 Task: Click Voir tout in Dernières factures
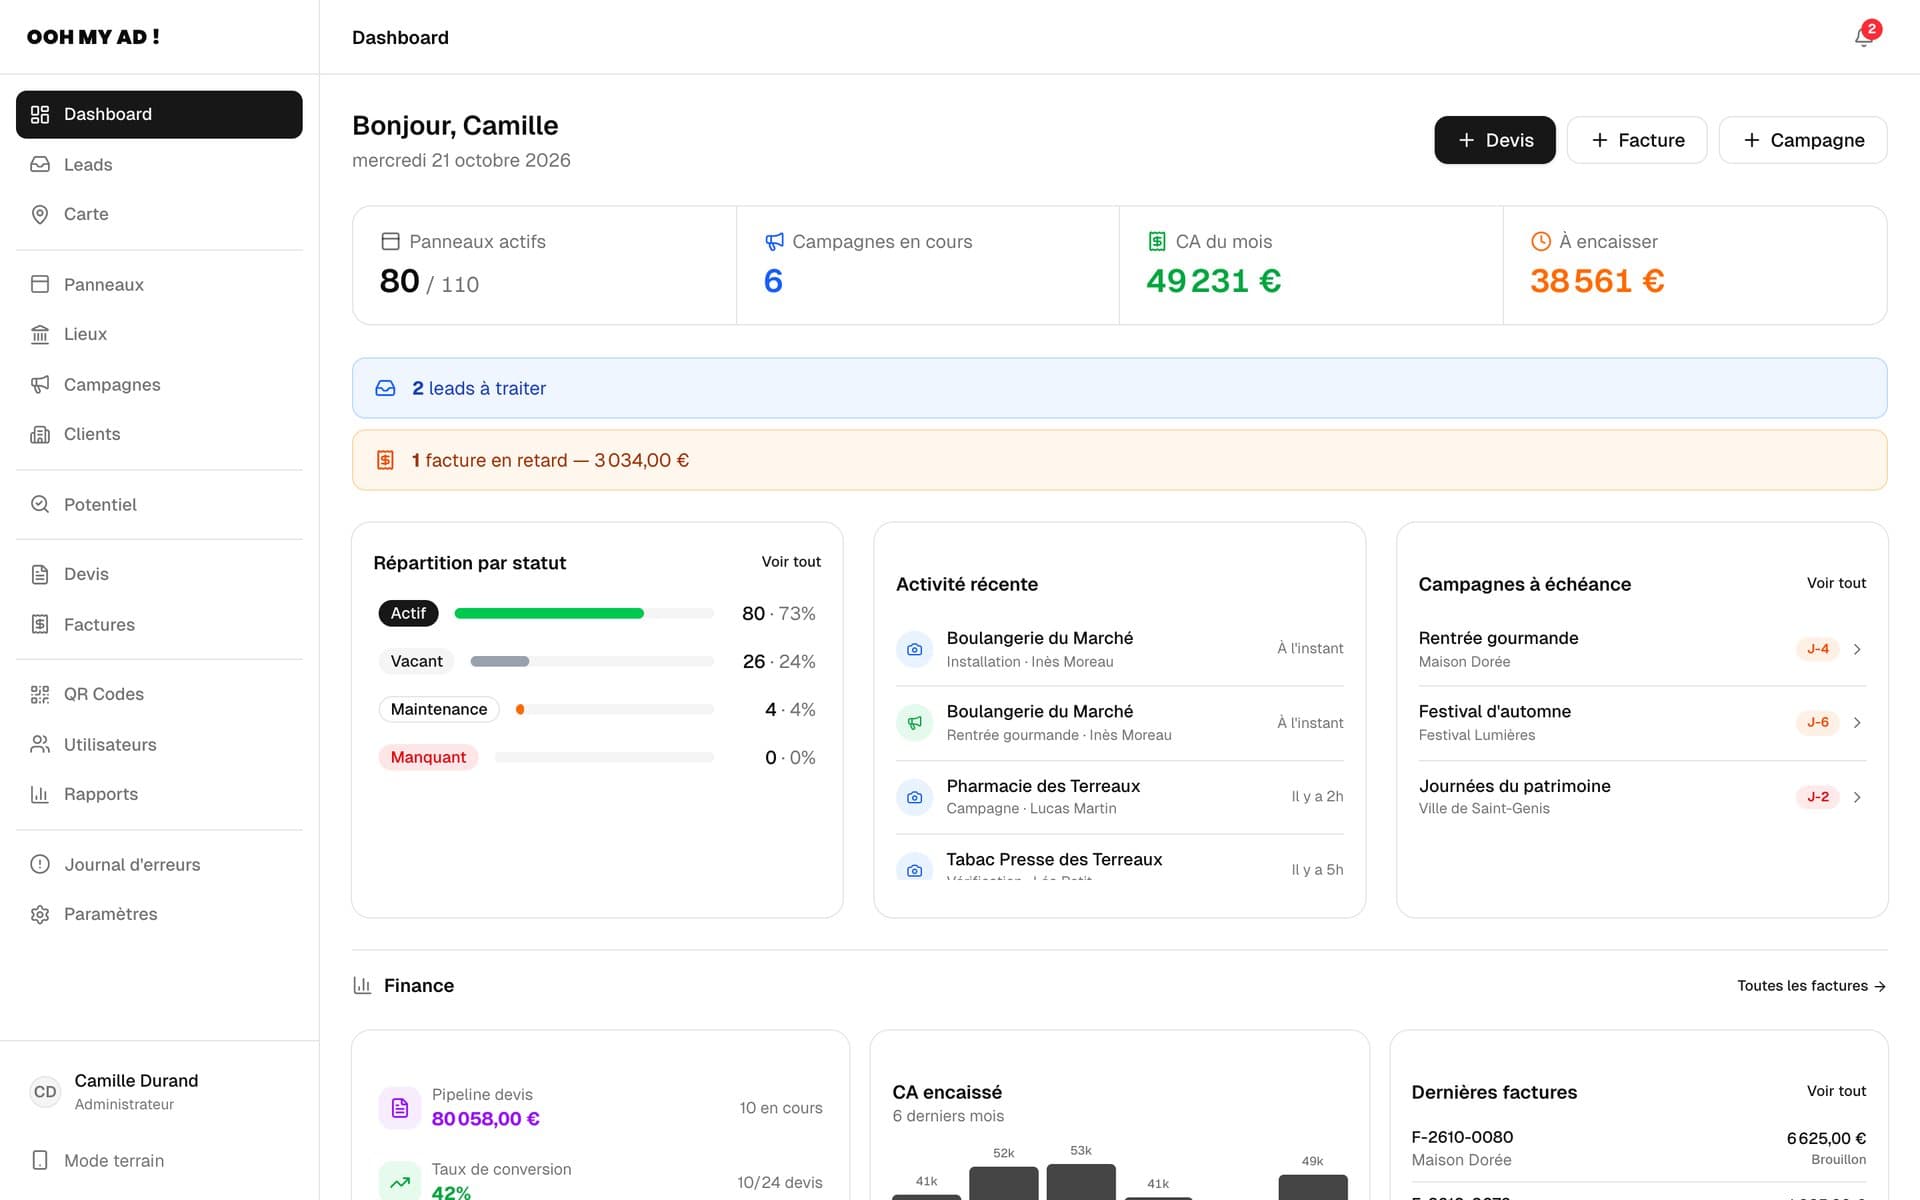coord(1836,1091)
